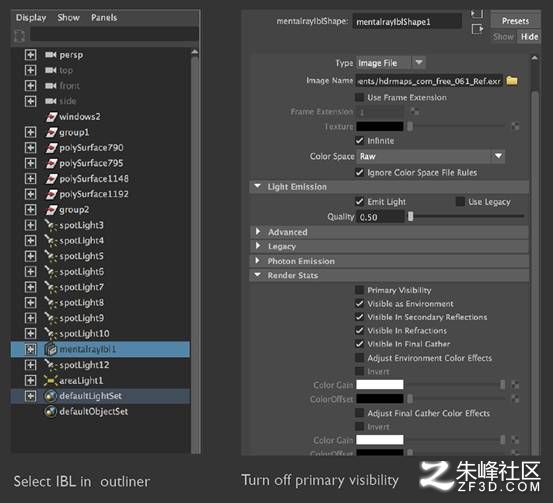Viewport: 553px width, 503px height.
Task: Click the Image Name path field
Action: coord(429,81)
